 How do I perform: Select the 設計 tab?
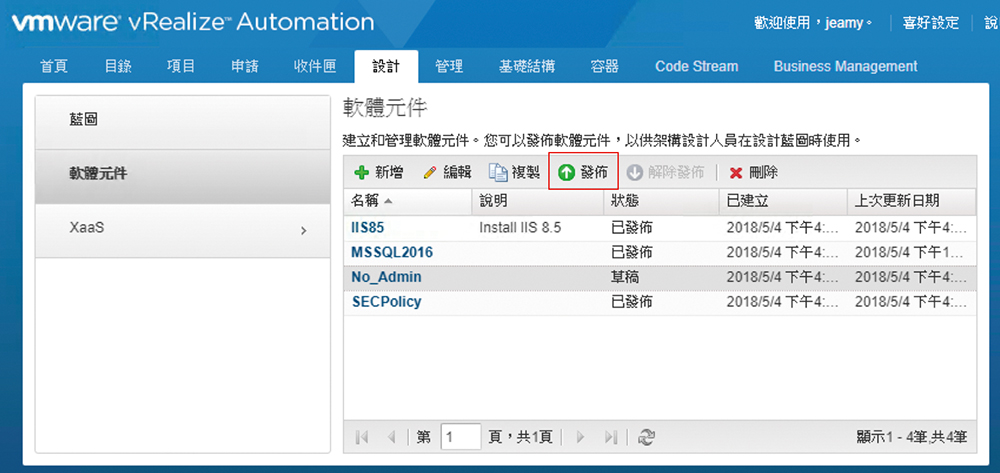[x=386, y=66]
